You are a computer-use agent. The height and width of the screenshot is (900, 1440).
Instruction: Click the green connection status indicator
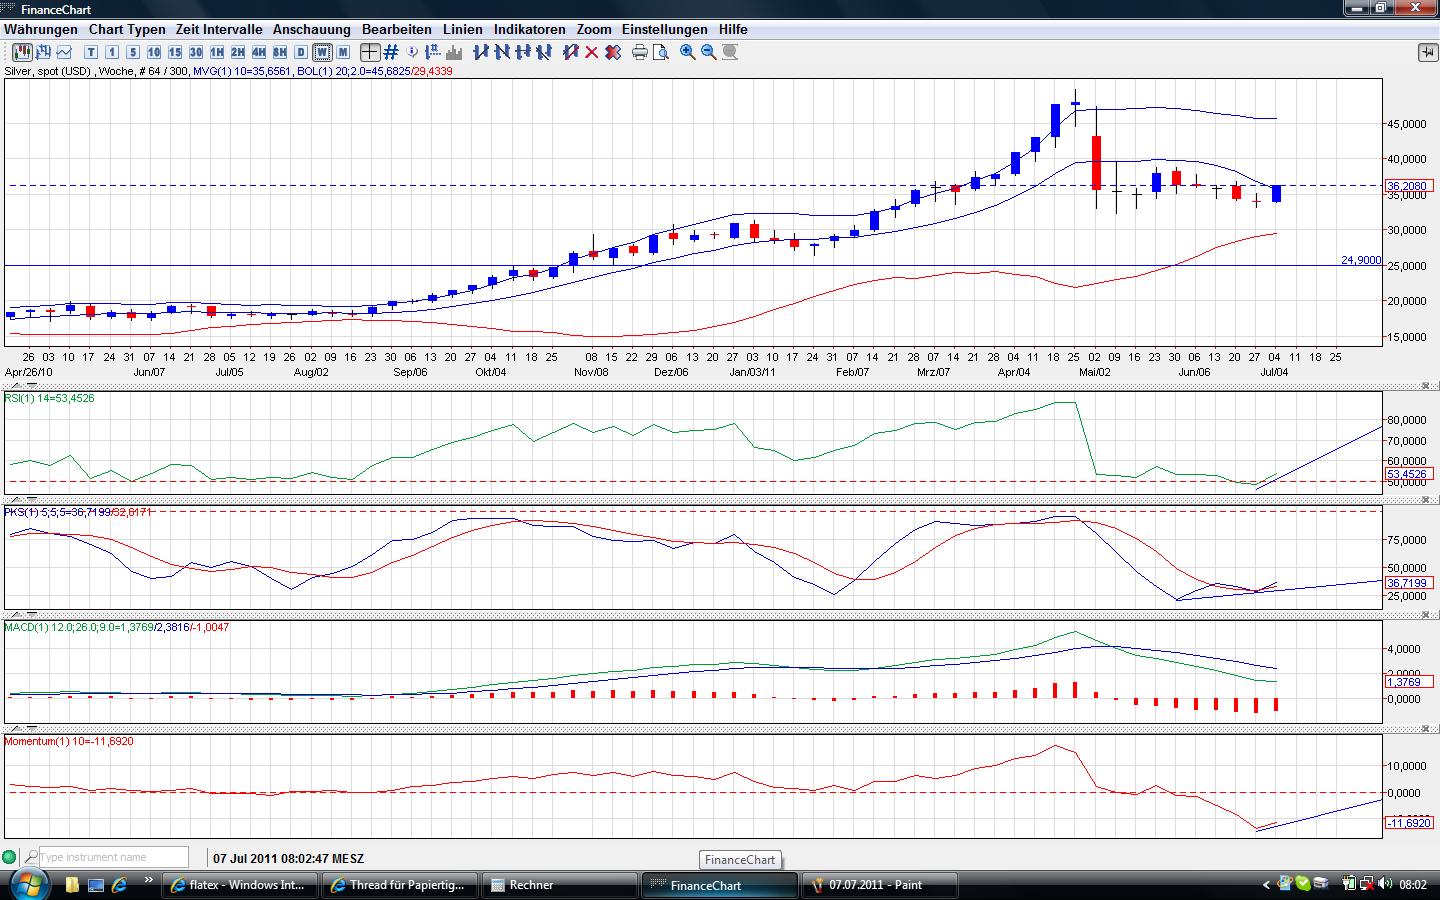click(10, 857)
